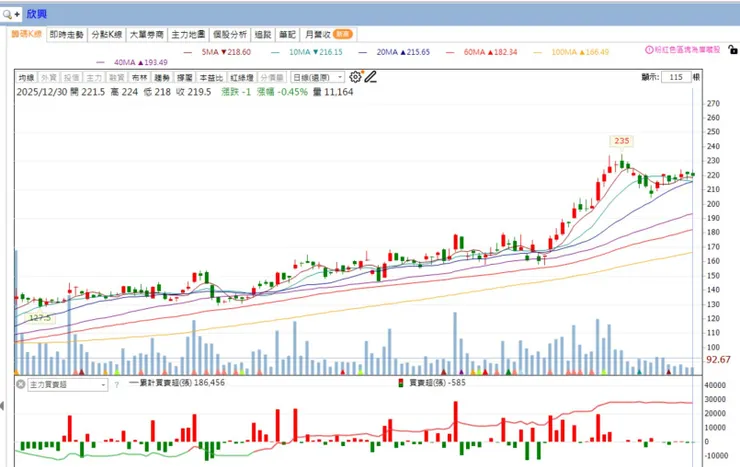Click the 2025/12/30 date text
The height and width of the screenshot is (467, 740).
(x=42, y=92)
